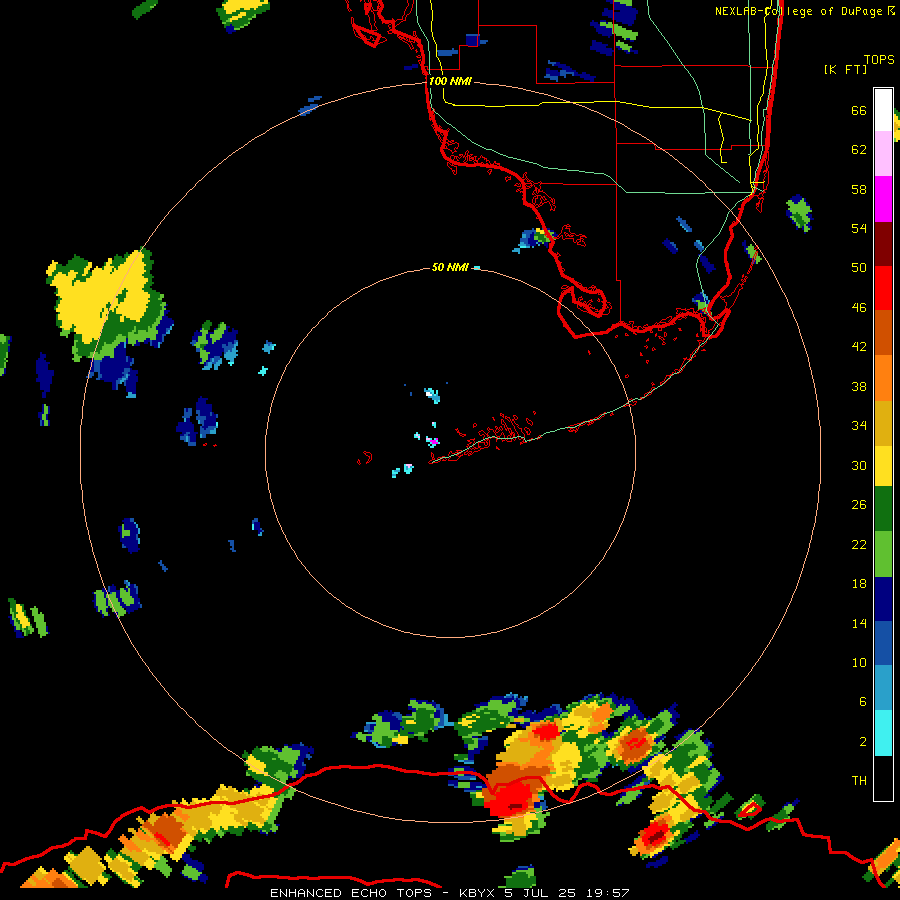Click the magenta echo pixel near the radar center
900x900 pixels.
point(434,442)
